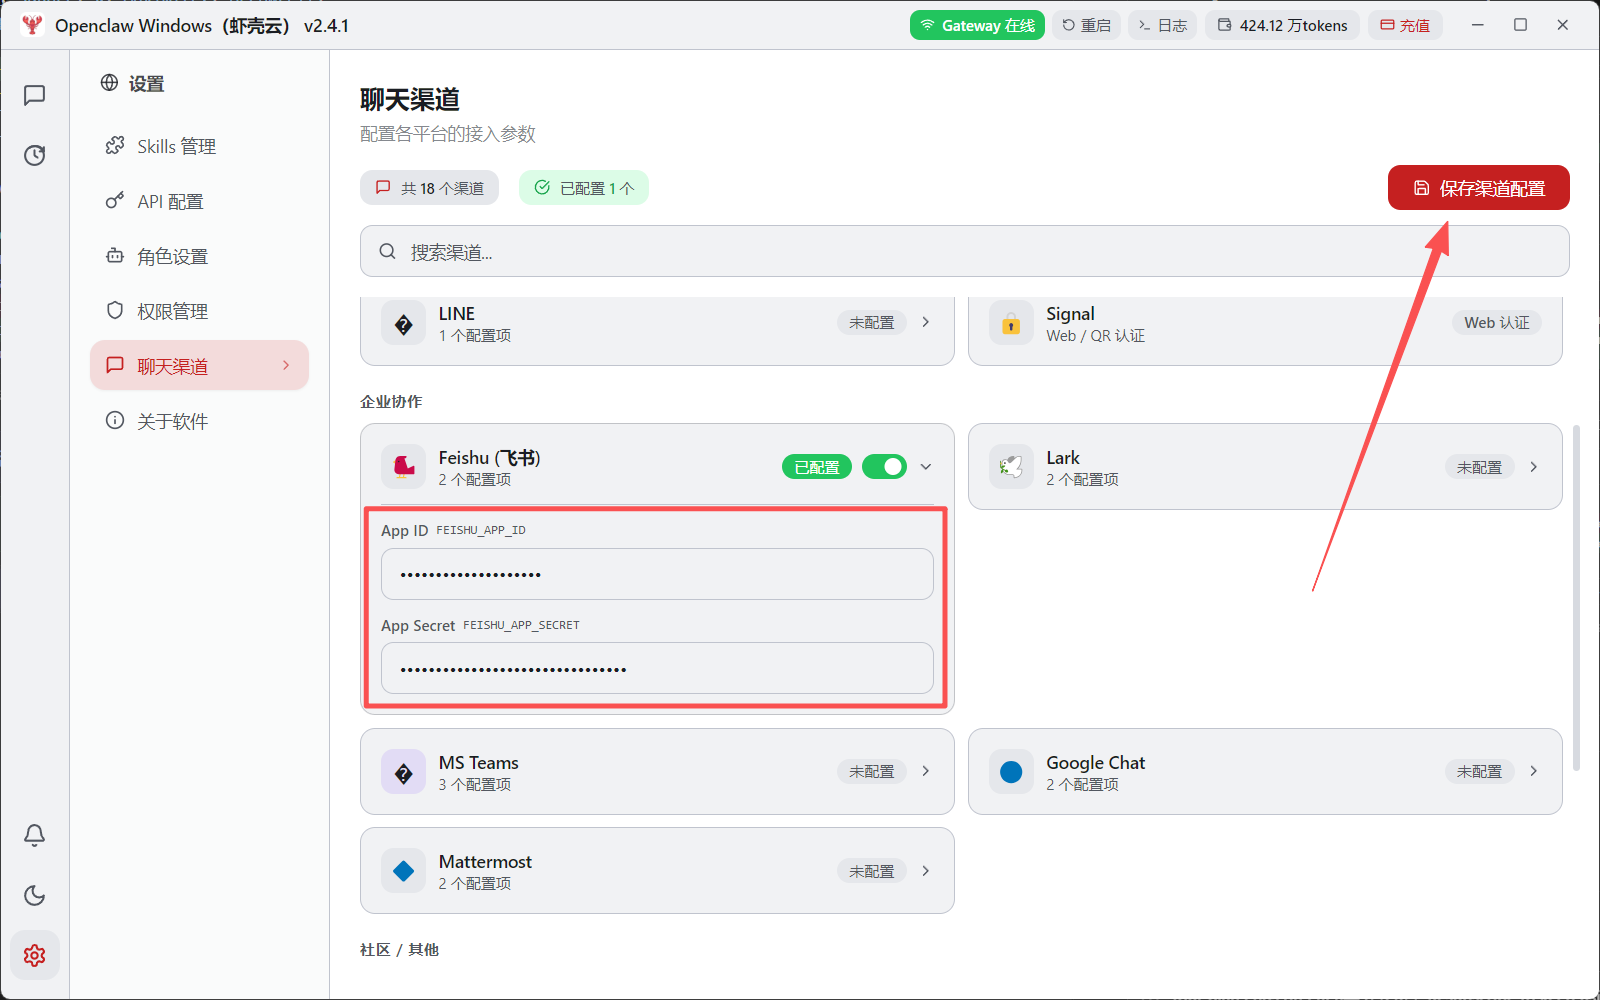Click the 共 18 个渠道 filter chip
Viewport: 1600px width, 1000px height.
click(429, 188)
